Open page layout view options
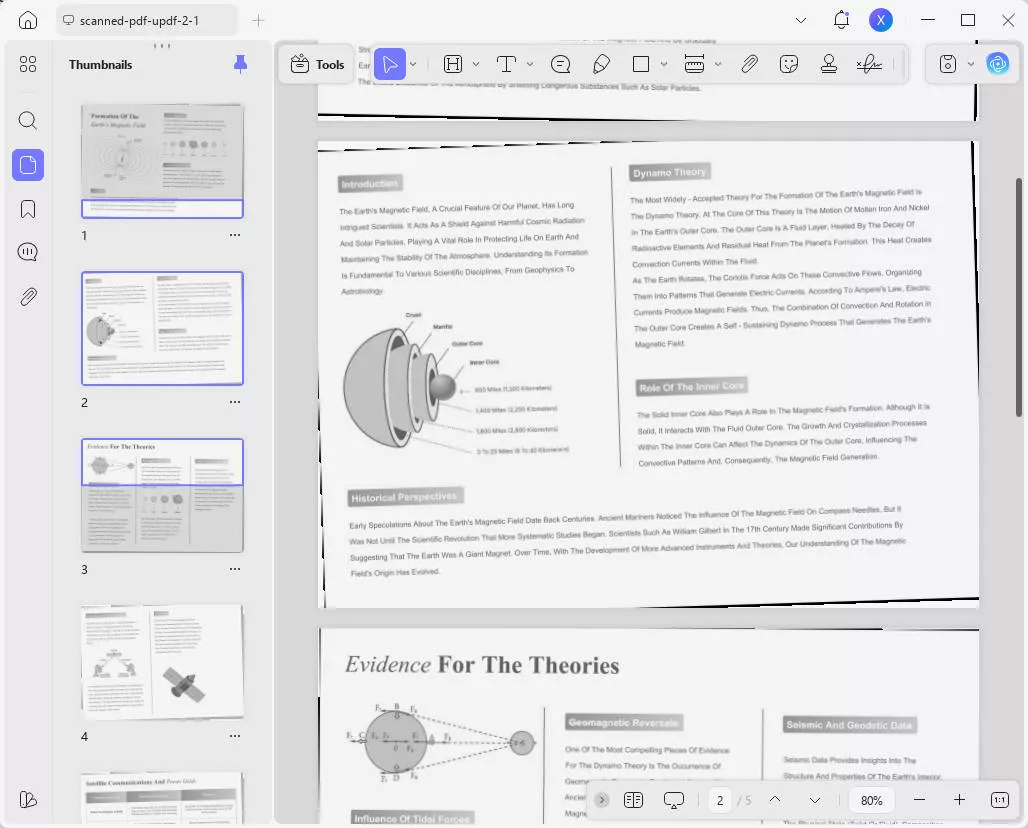The image size is (1028, 828). (633, 800)
